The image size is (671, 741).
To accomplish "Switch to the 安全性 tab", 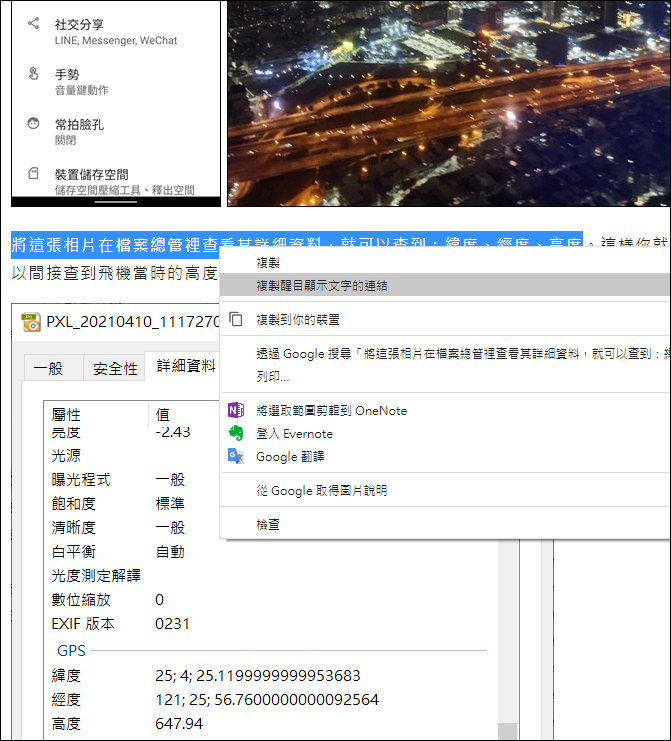I will click(x=114, y=368).
